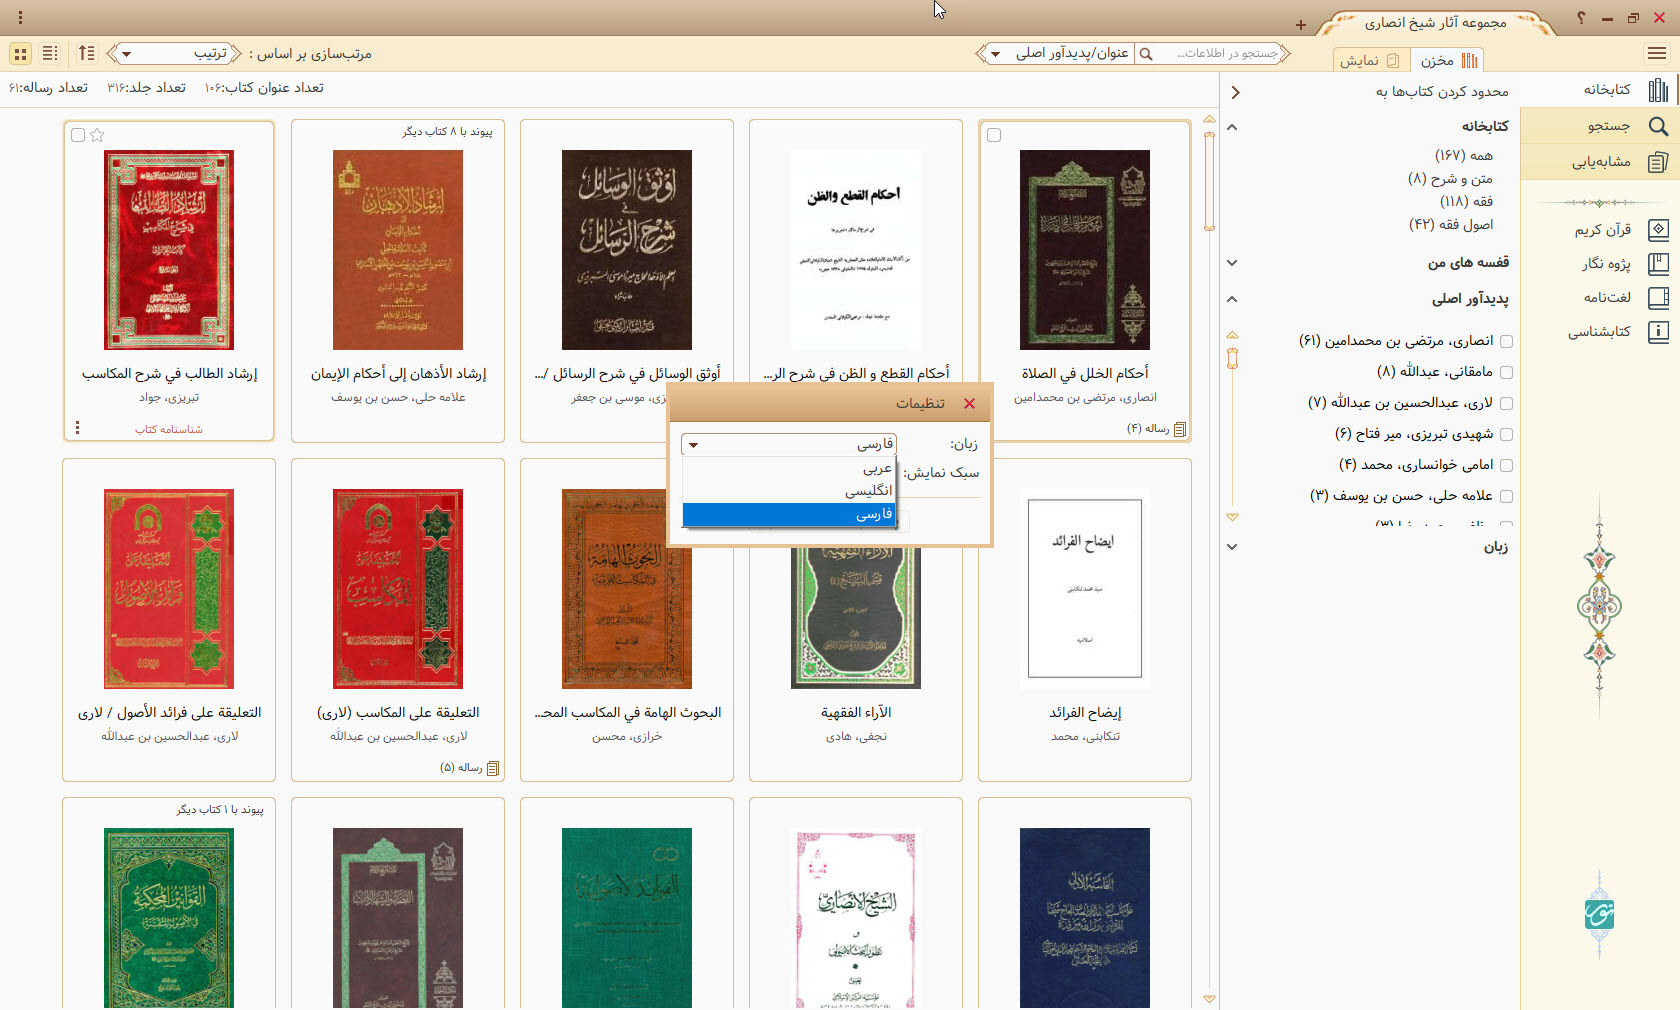Check علامه حلی، حسن بن یوسف filter
This screenshot has width=1680, height=1010.
pos(1507,496)
